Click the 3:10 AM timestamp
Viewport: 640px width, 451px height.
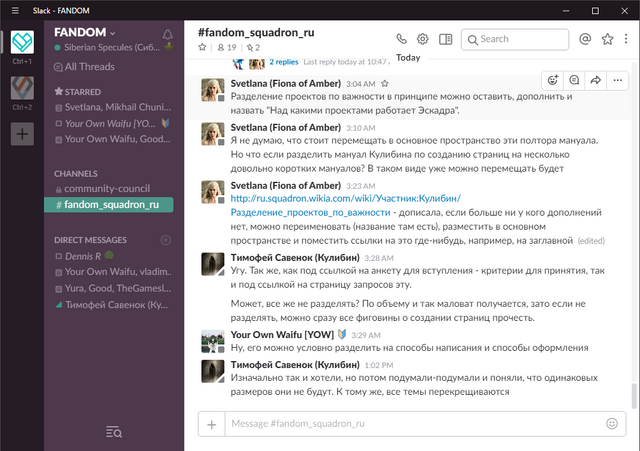click(360, 128)
